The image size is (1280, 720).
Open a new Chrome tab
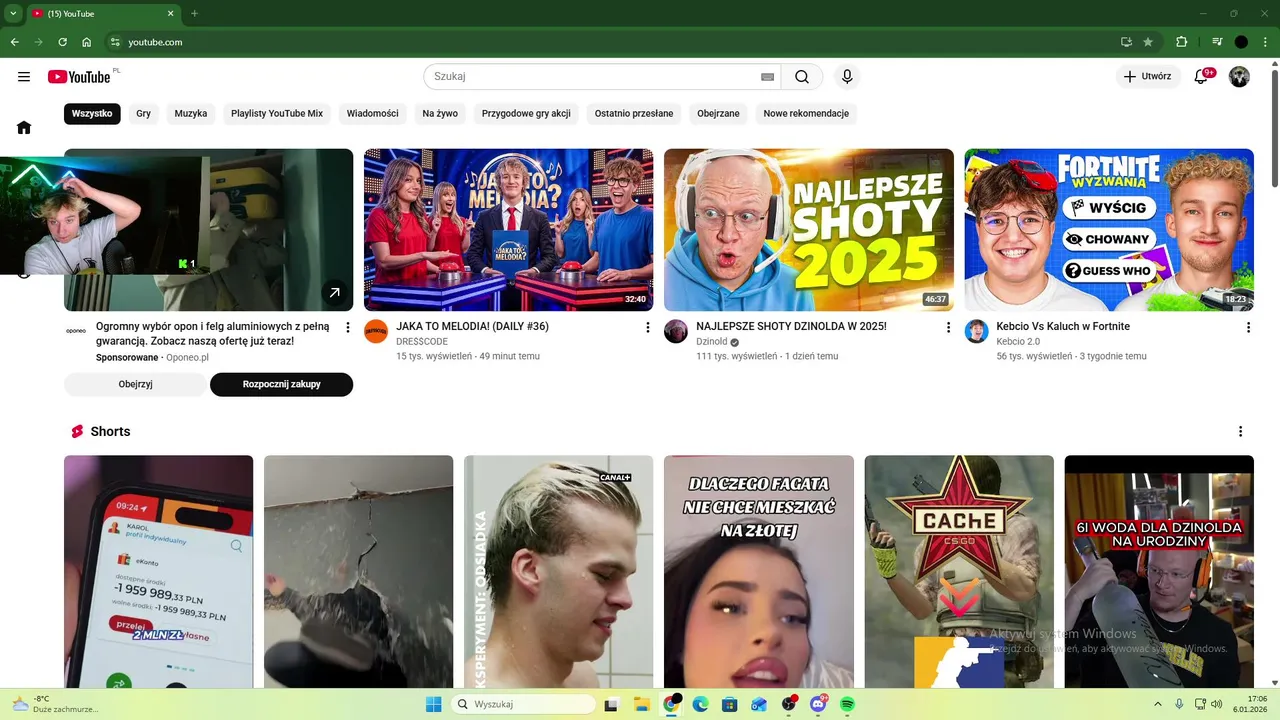tap(194, 14)
